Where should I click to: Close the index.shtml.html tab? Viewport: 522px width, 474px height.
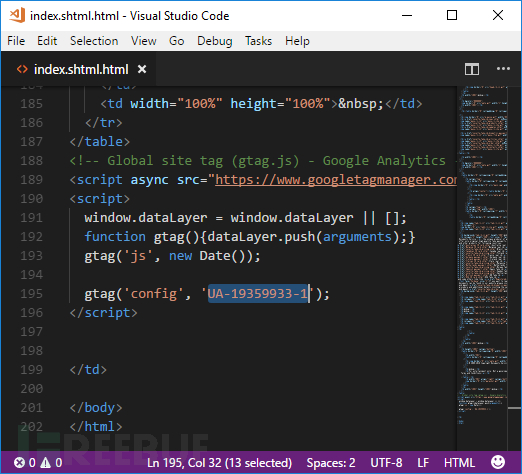[142, 69]
